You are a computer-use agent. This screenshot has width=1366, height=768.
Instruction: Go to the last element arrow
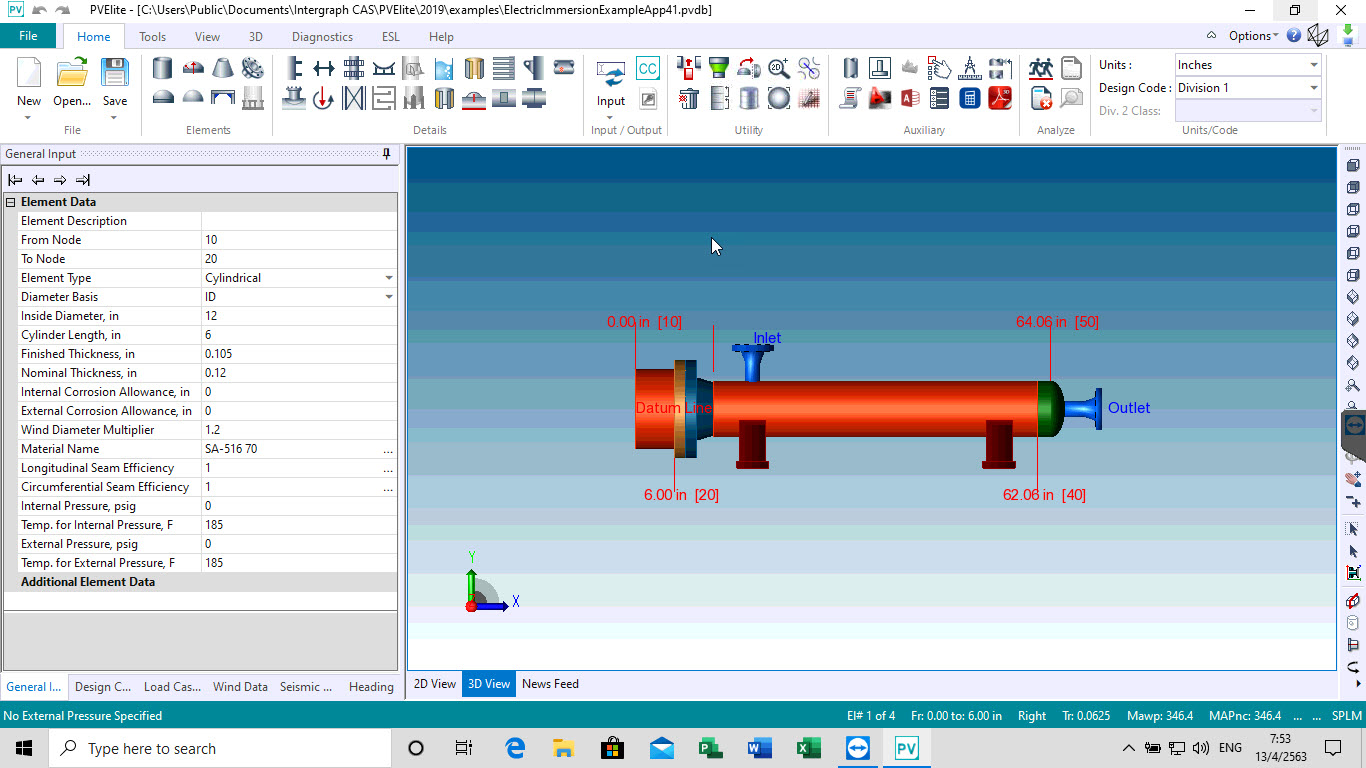pos(83,180)
